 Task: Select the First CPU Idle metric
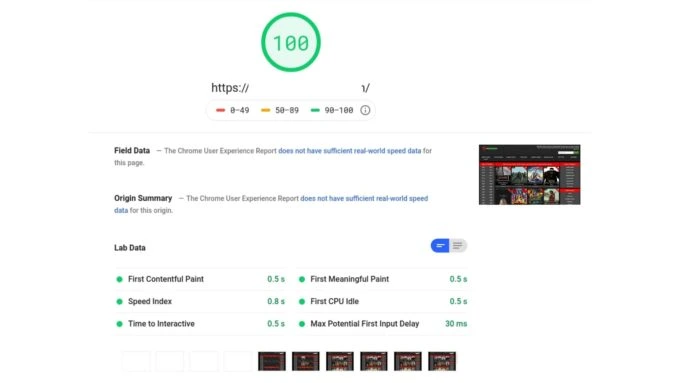[383, 301]
